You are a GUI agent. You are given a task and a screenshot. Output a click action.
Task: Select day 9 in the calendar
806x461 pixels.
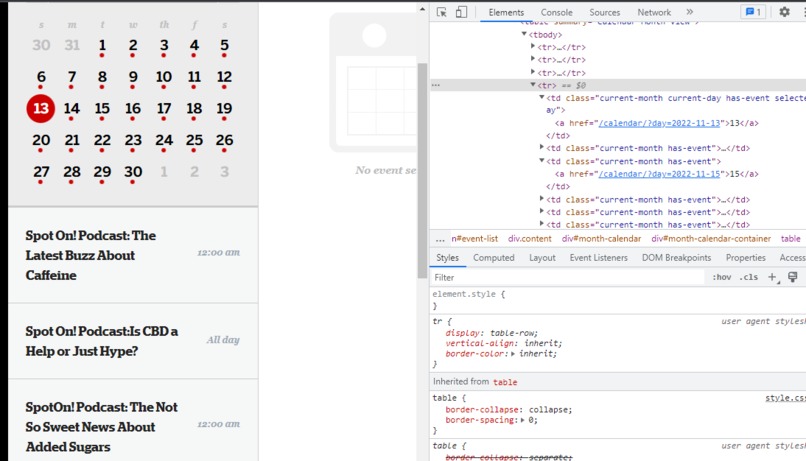pos(133,77)
